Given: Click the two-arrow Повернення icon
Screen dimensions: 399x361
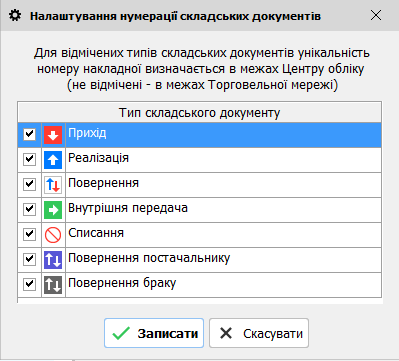Looking at the screenshot, I should (x=53, y=185).
